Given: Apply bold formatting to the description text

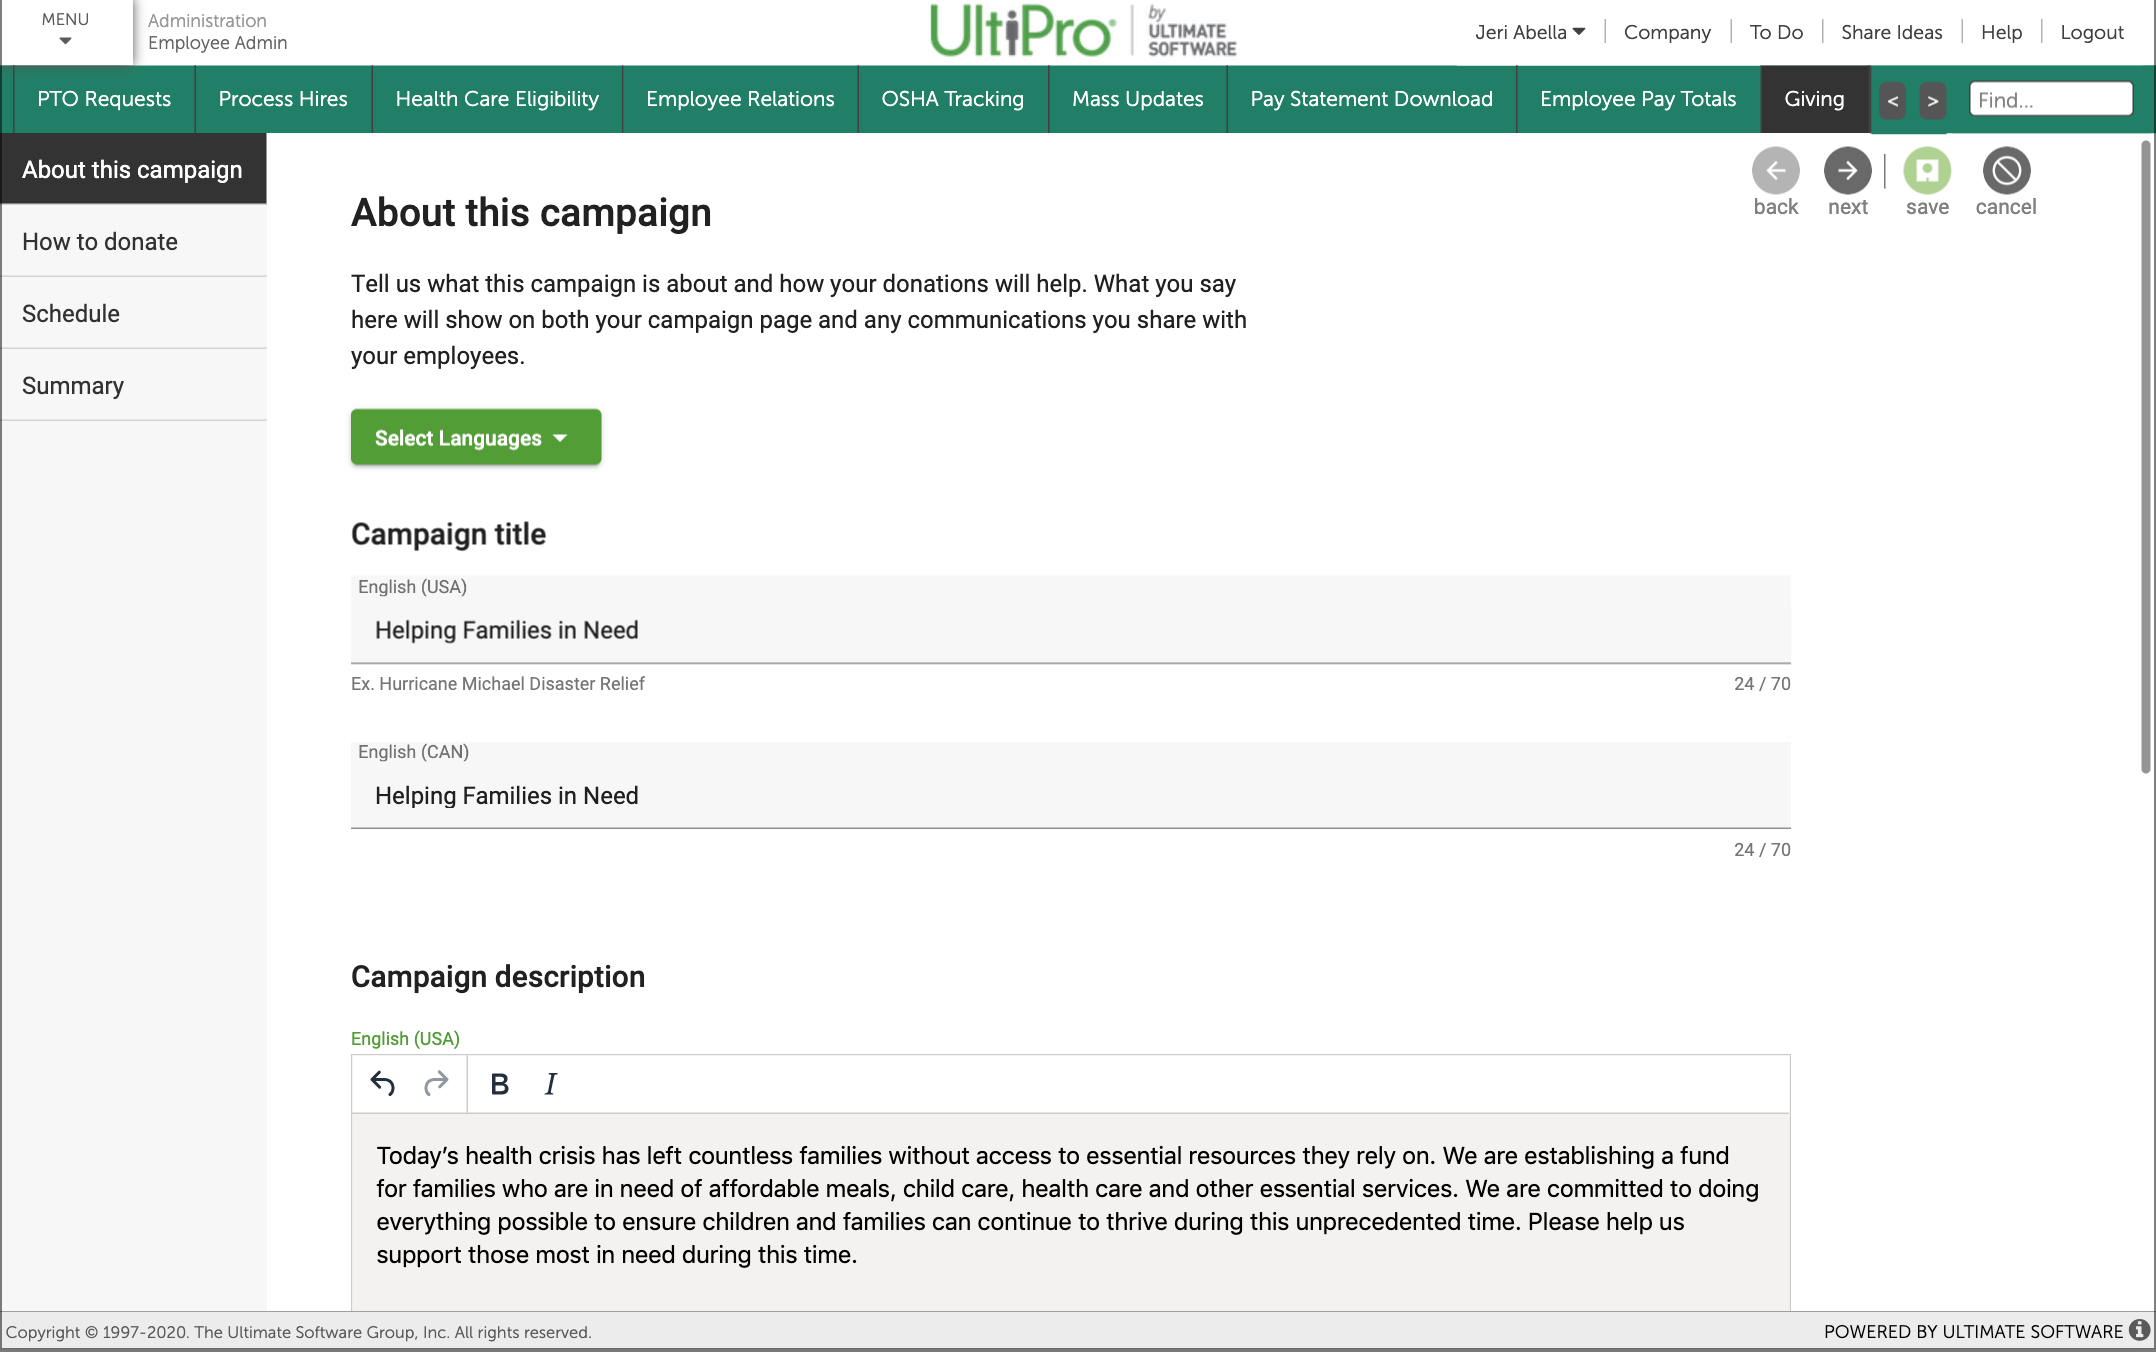Looking at the screenshot, I should (499, 1084).
